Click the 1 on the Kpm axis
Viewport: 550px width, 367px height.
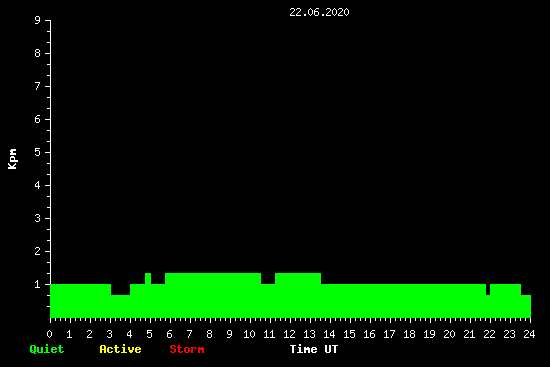(x=38, y=284)
